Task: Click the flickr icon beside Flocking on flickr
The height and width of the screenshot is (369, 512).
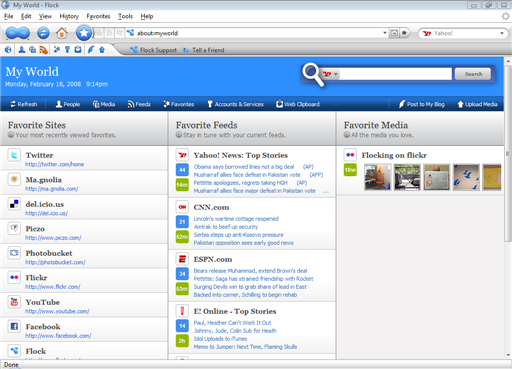Action: pyautogui.click(x=350, y=155)
